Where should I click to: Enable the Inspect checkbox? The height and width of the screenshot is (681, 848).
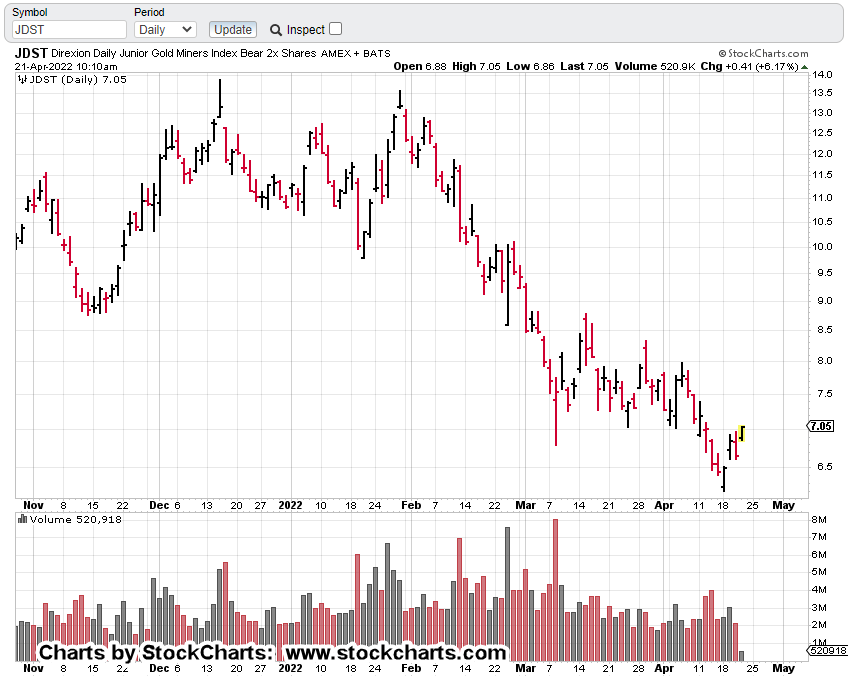click(335, 29)
